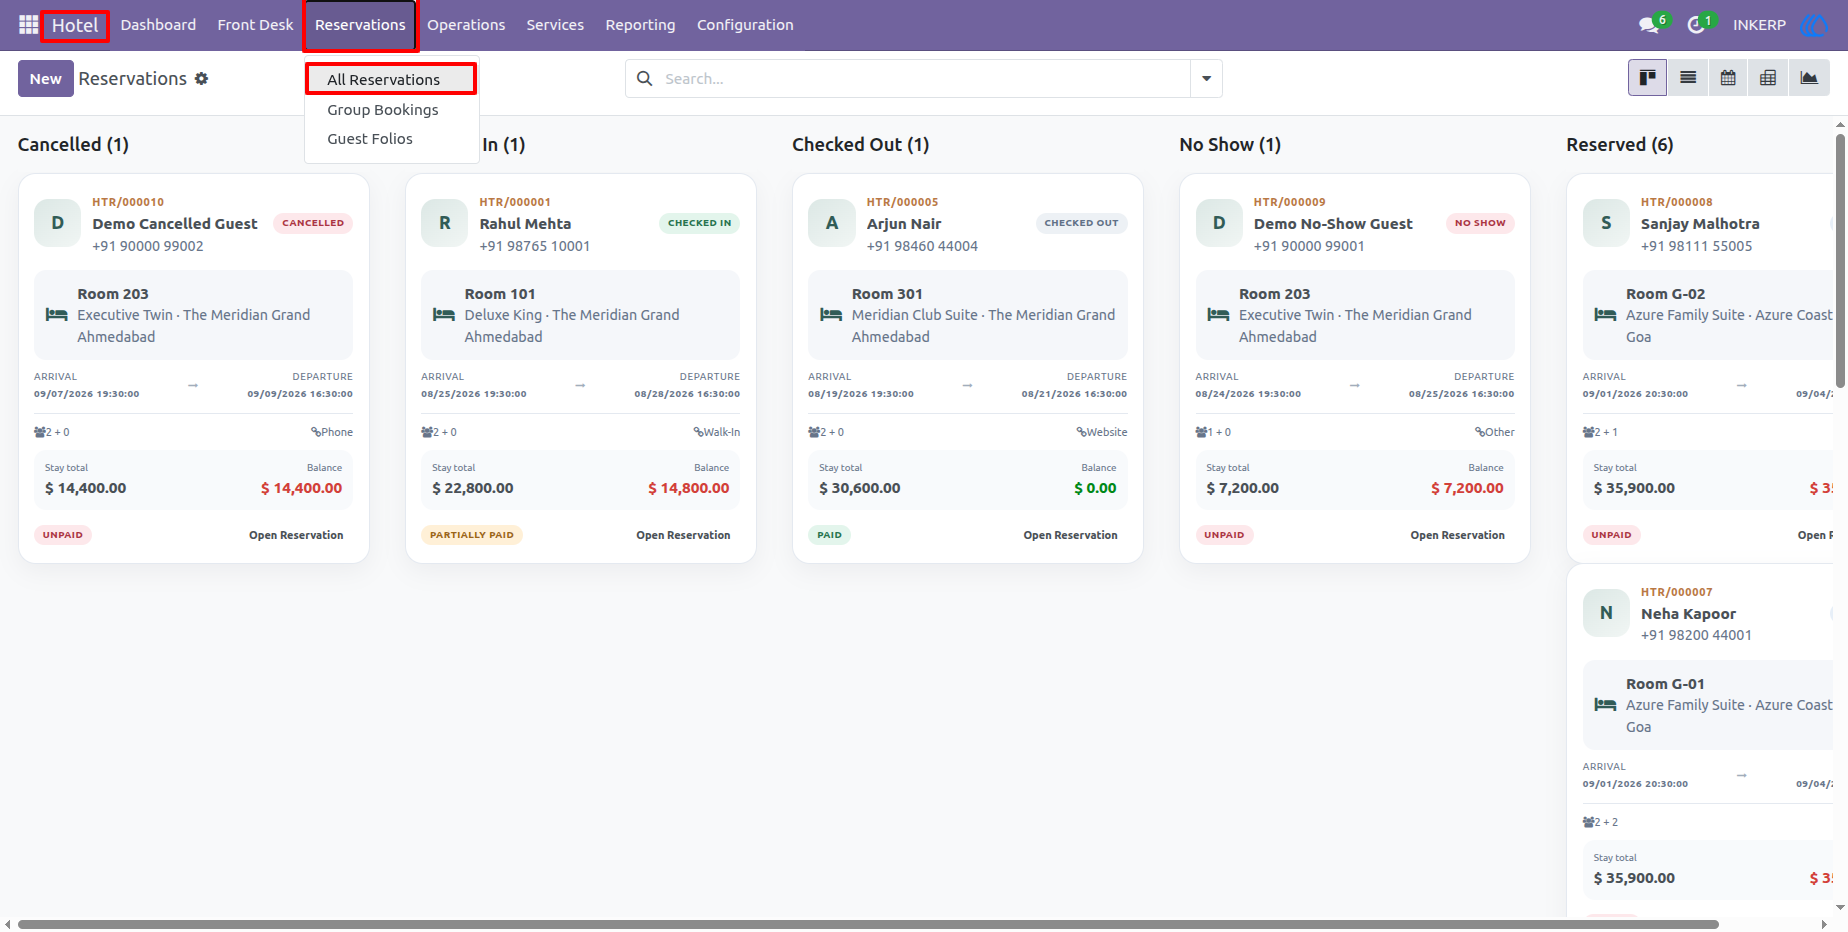Switch to Graph view
The image size is (1848, 932).
pyautogui.click(x=1809, y=78)
